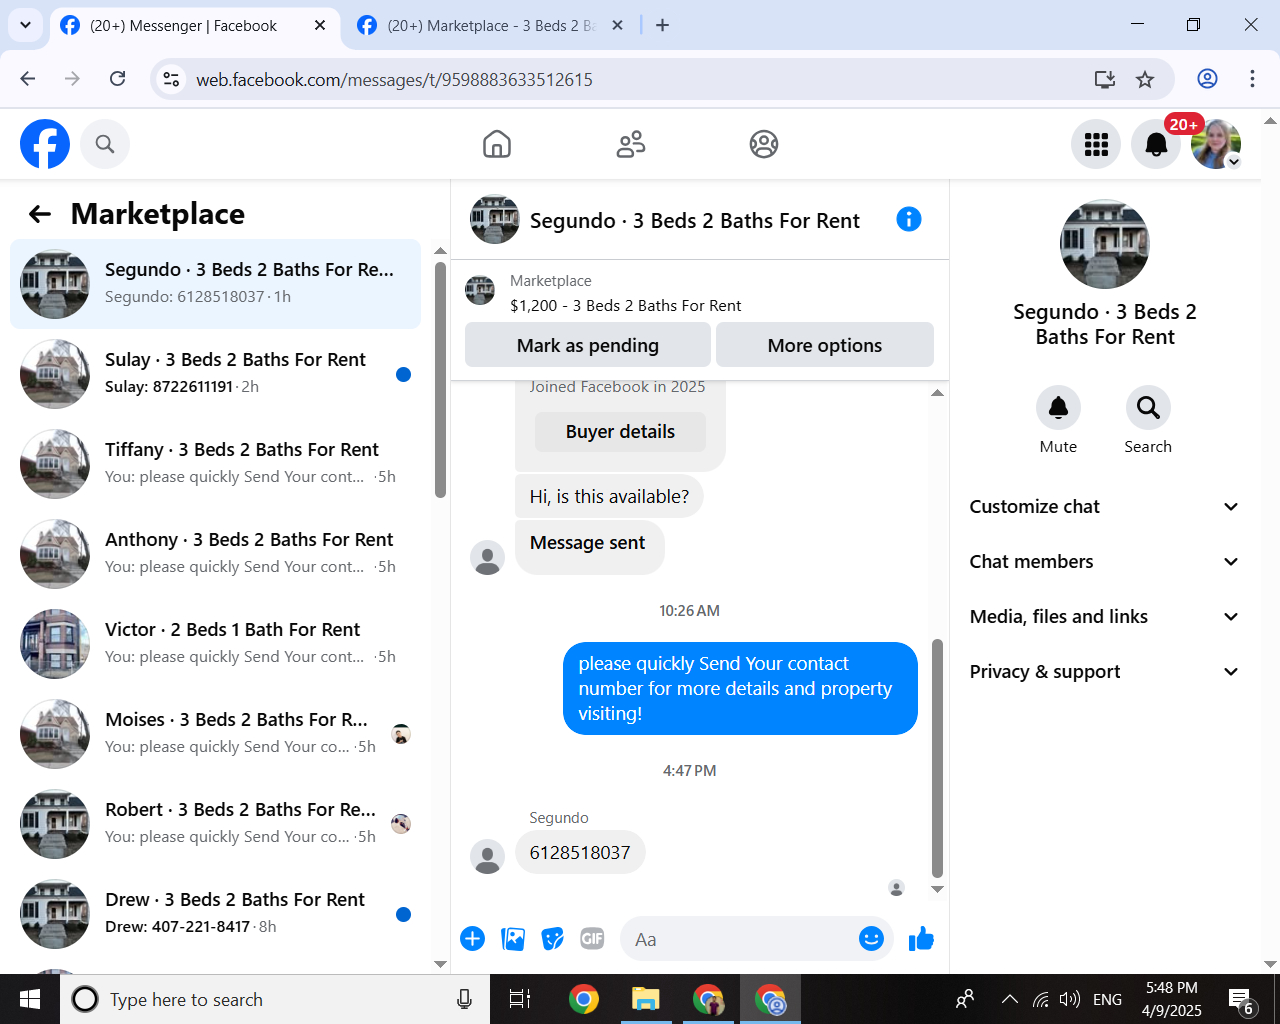Open Sulay's conversation in the list

pos(215,374)
